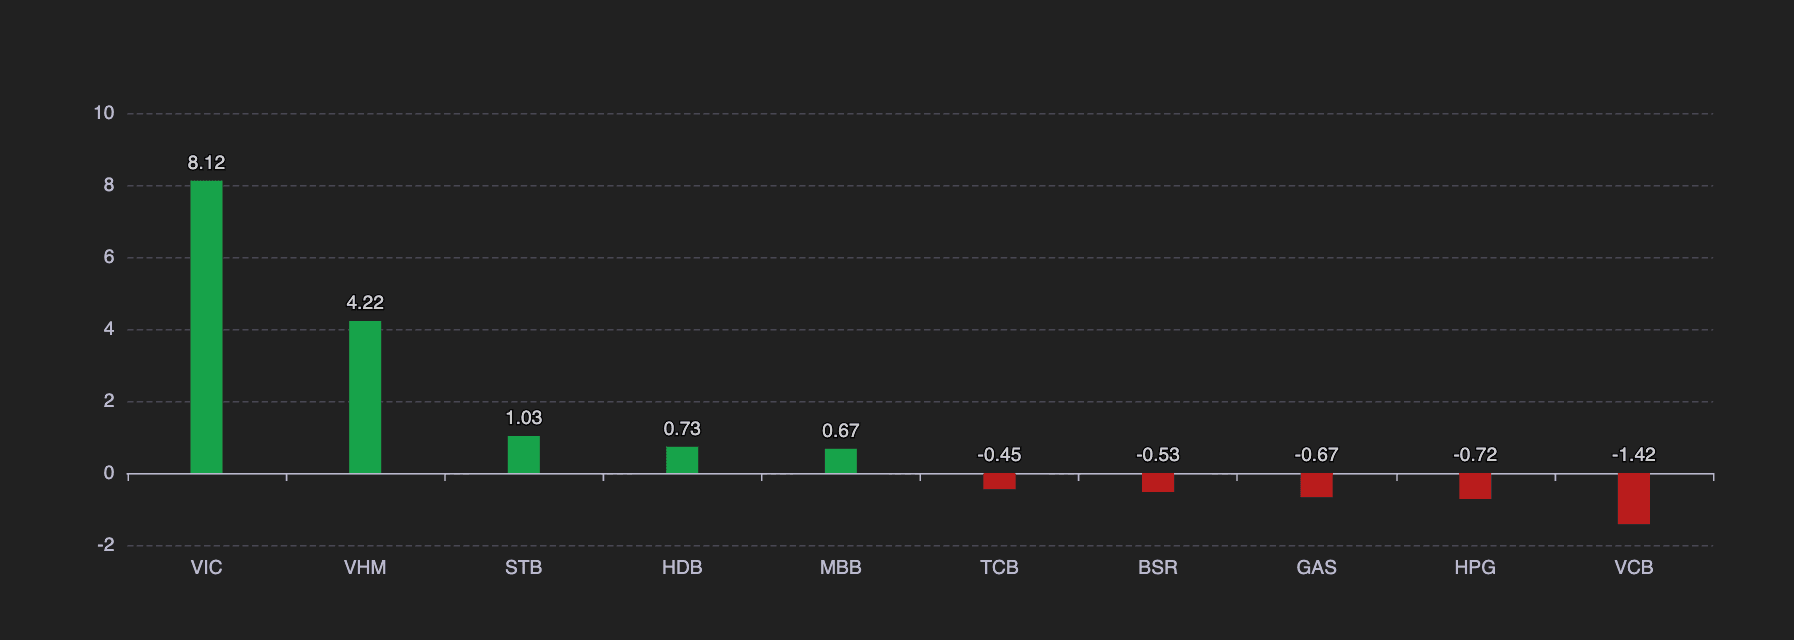This screenshot has height=640, width=1794.
Task: Click the VIC axis label
Action: 206,568
